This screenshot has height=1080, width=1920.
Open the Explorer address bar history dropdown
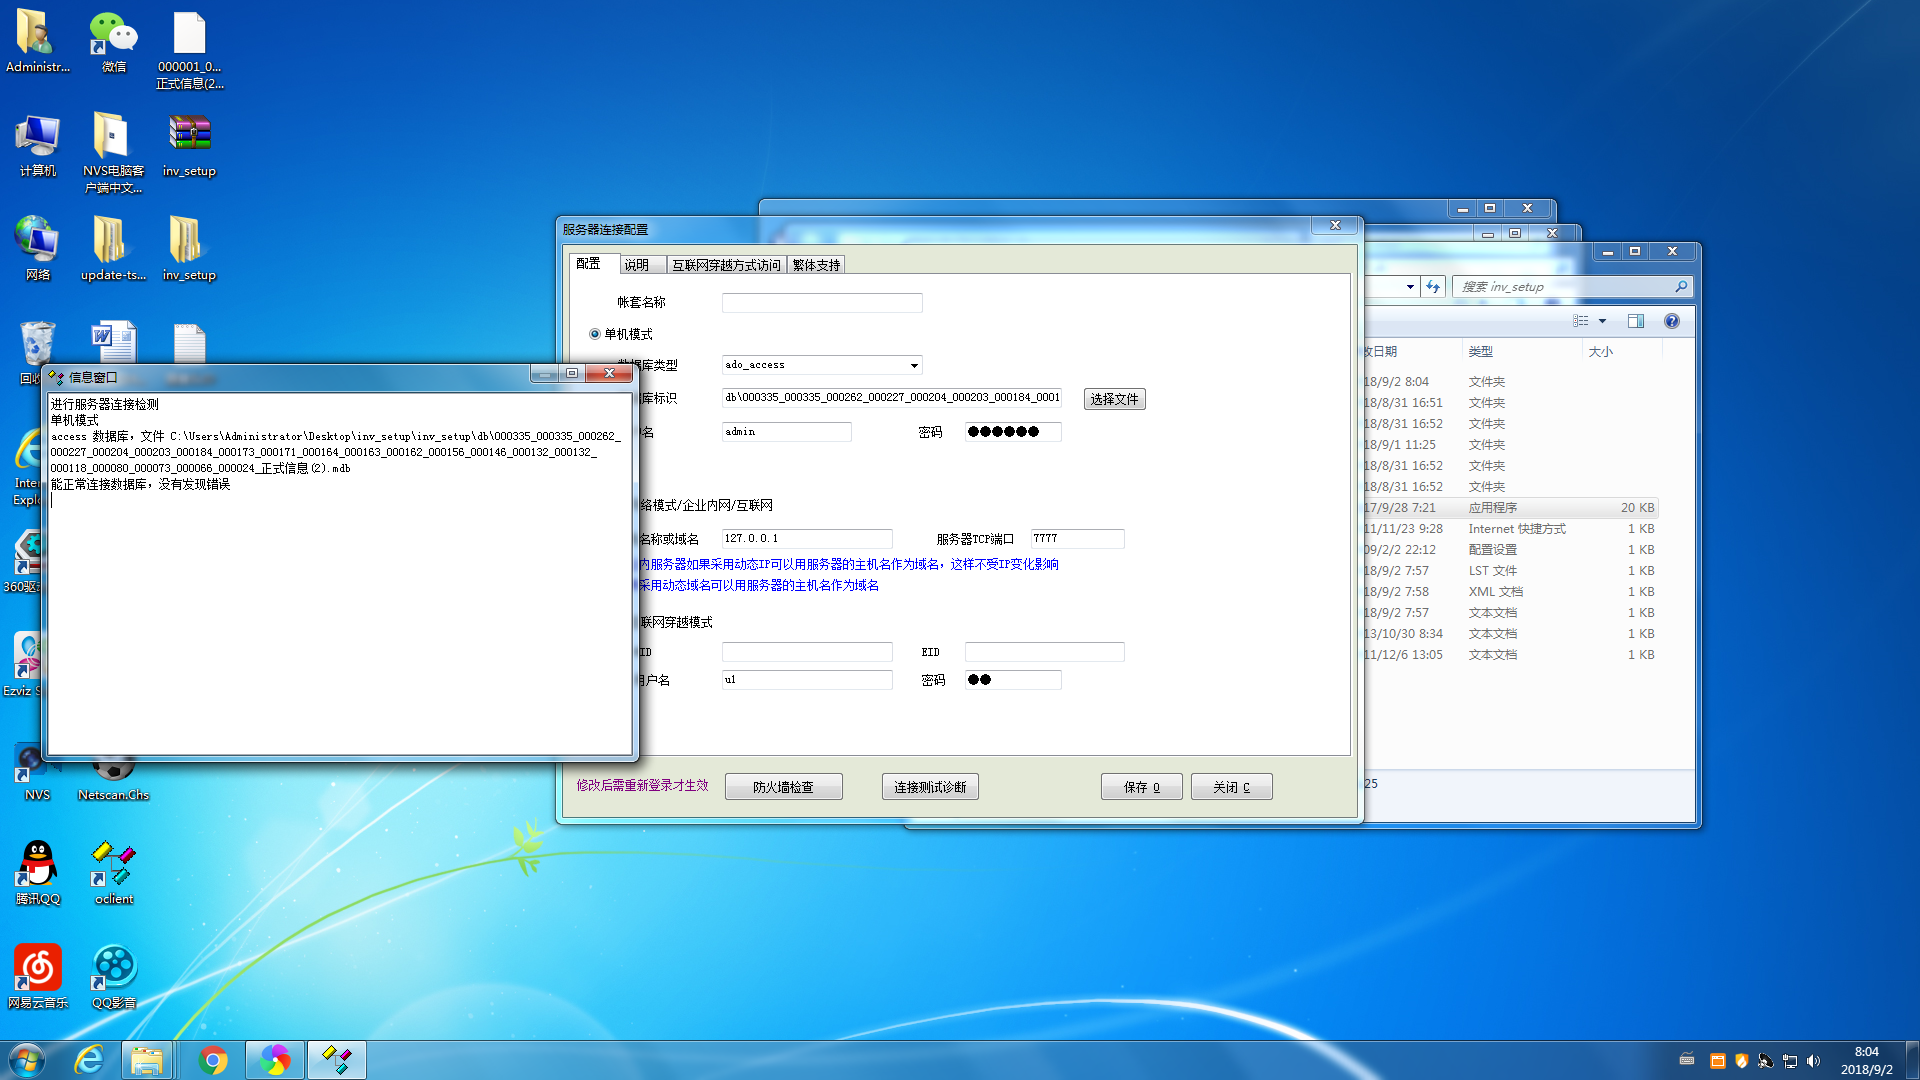pos(1410,287)
